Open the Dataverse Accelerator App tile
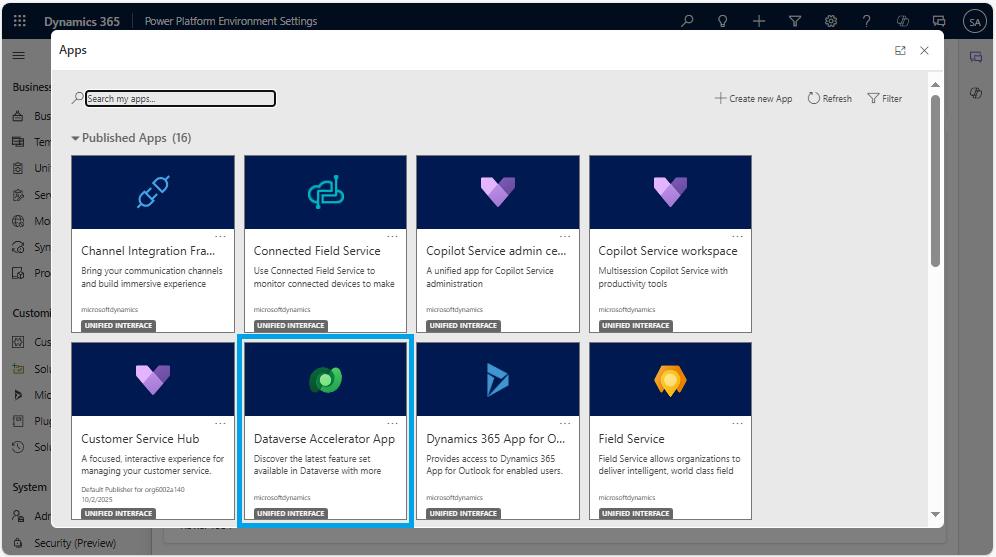This screenshot has height=557, width=996. tap(325, 430)
